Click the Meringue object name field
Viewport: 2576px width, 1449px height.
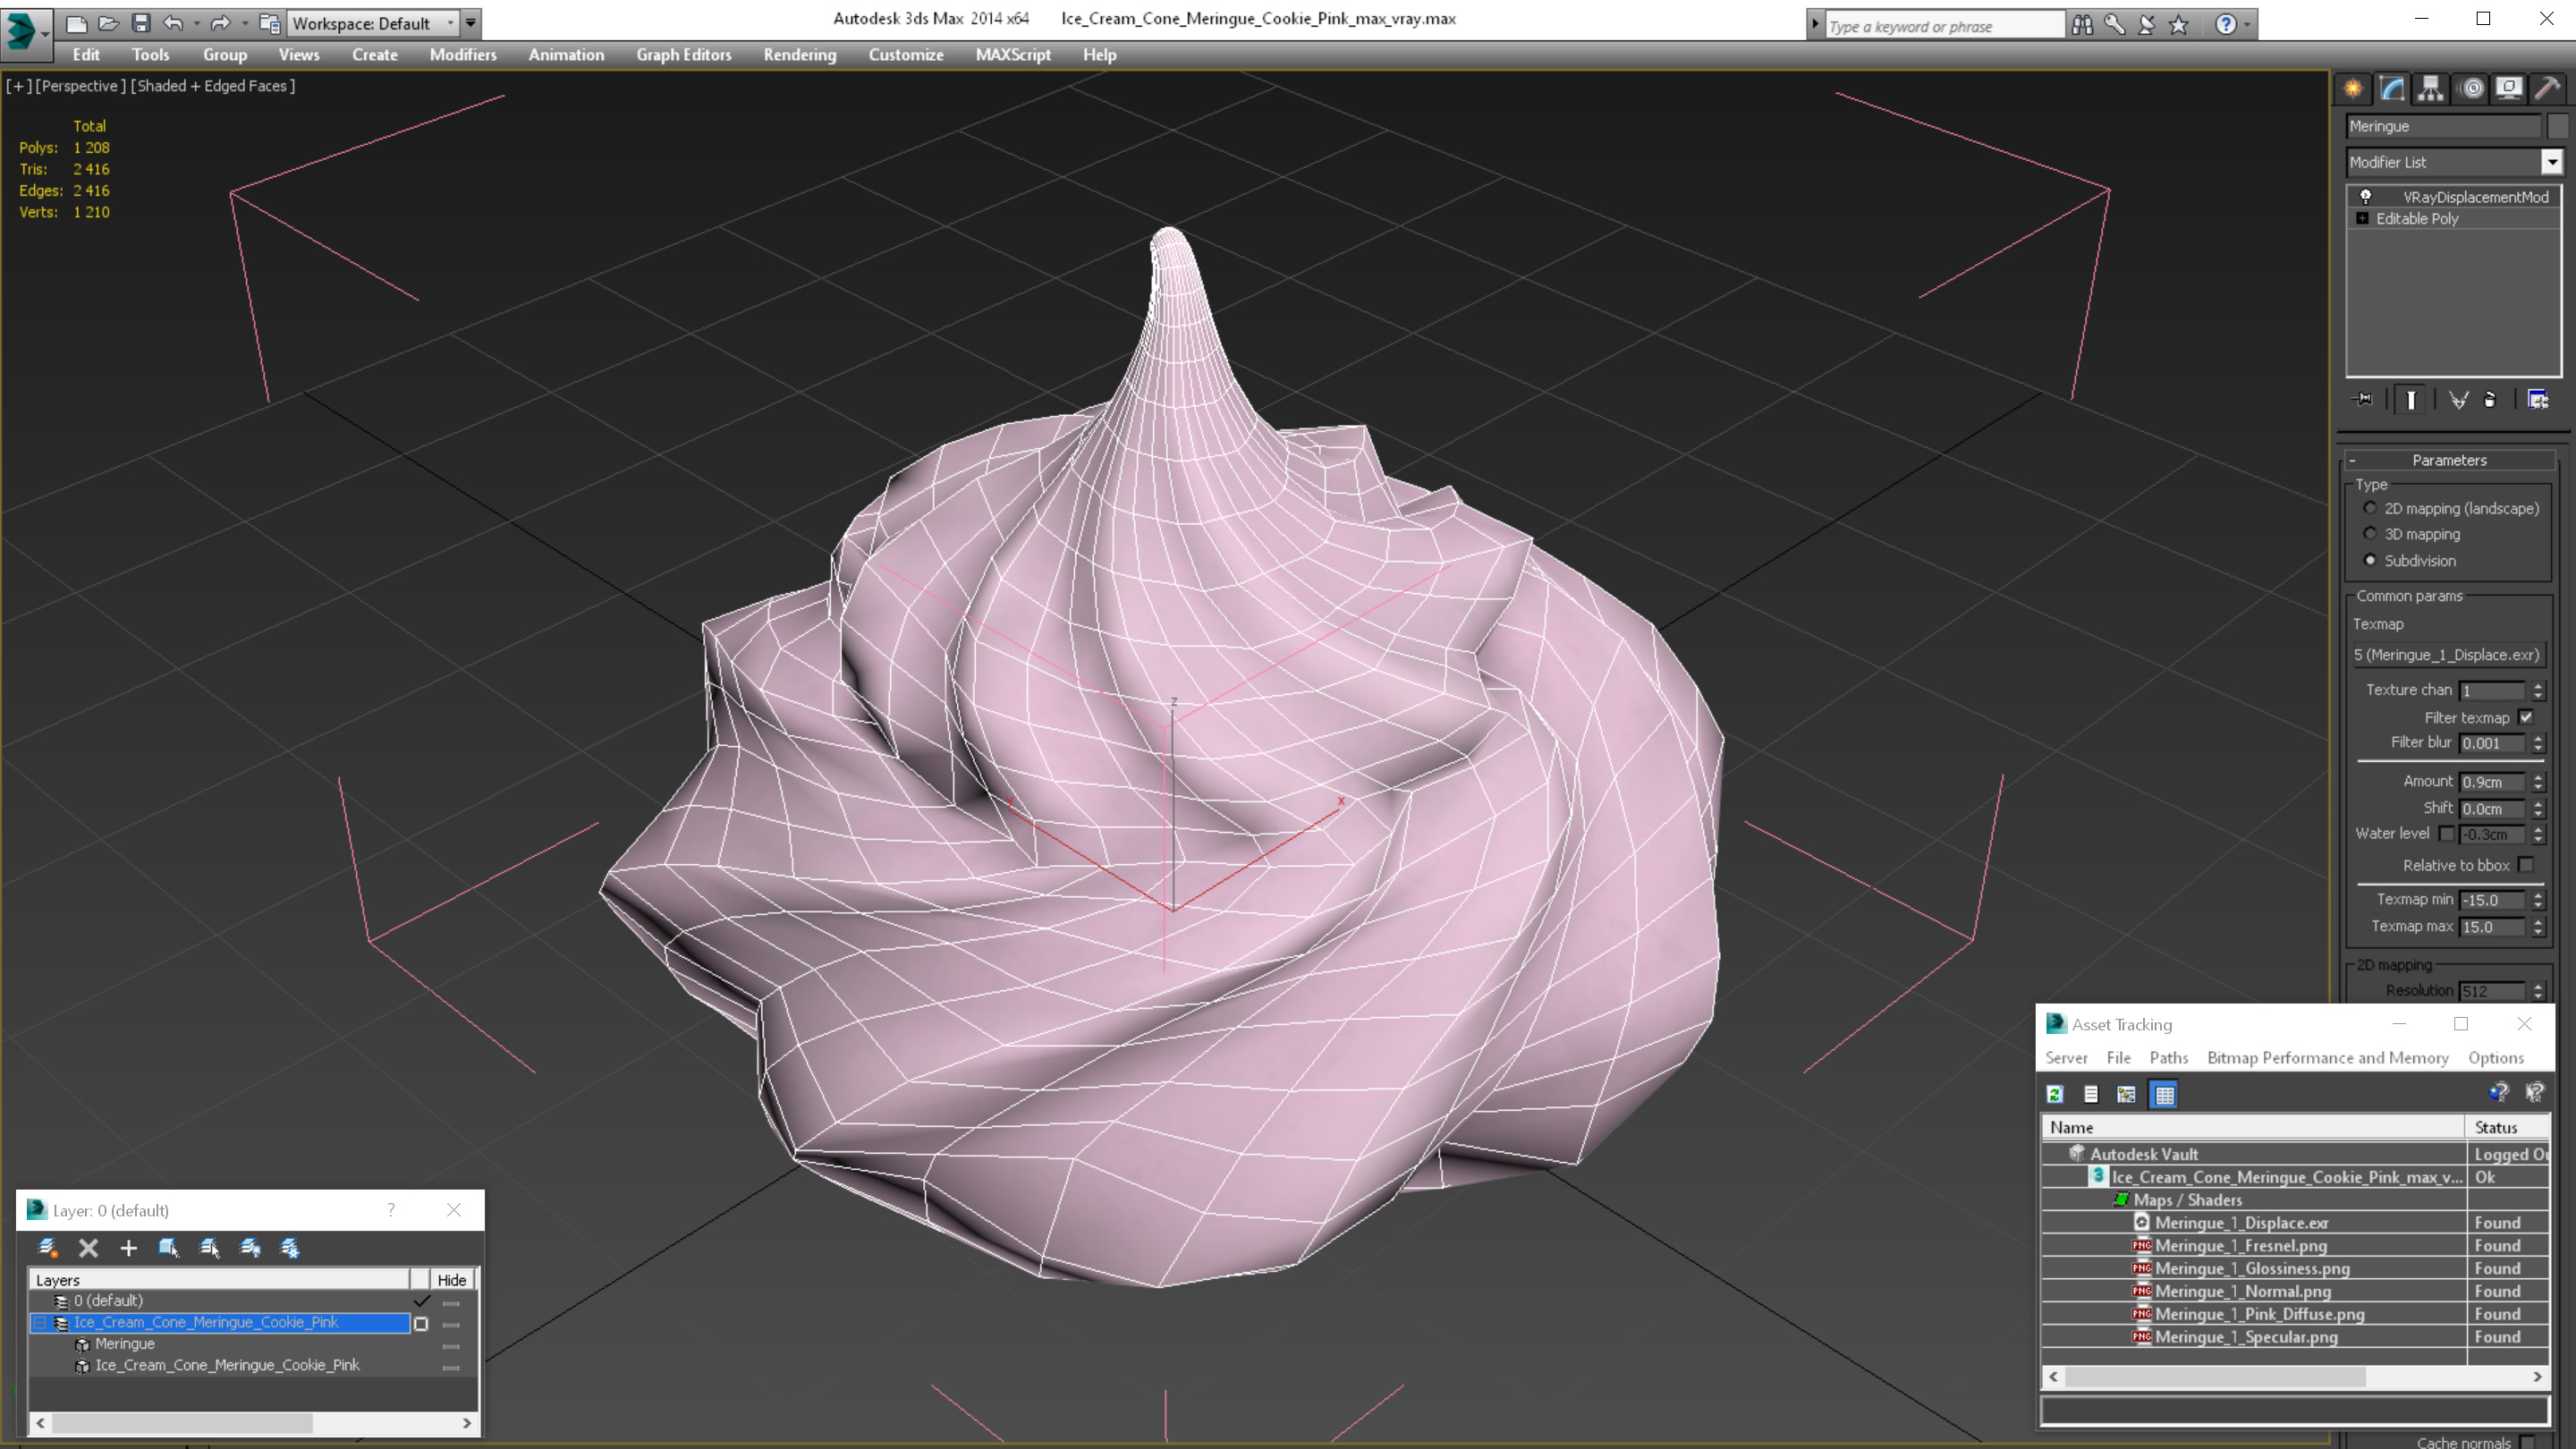2442,126
